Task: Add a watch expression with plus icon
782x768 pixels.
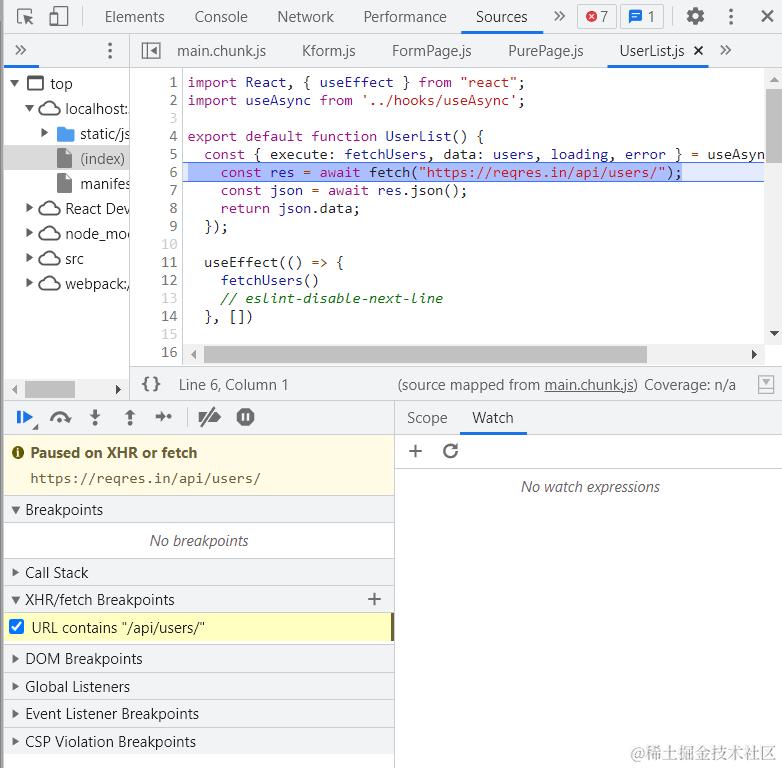Action: 415,451
